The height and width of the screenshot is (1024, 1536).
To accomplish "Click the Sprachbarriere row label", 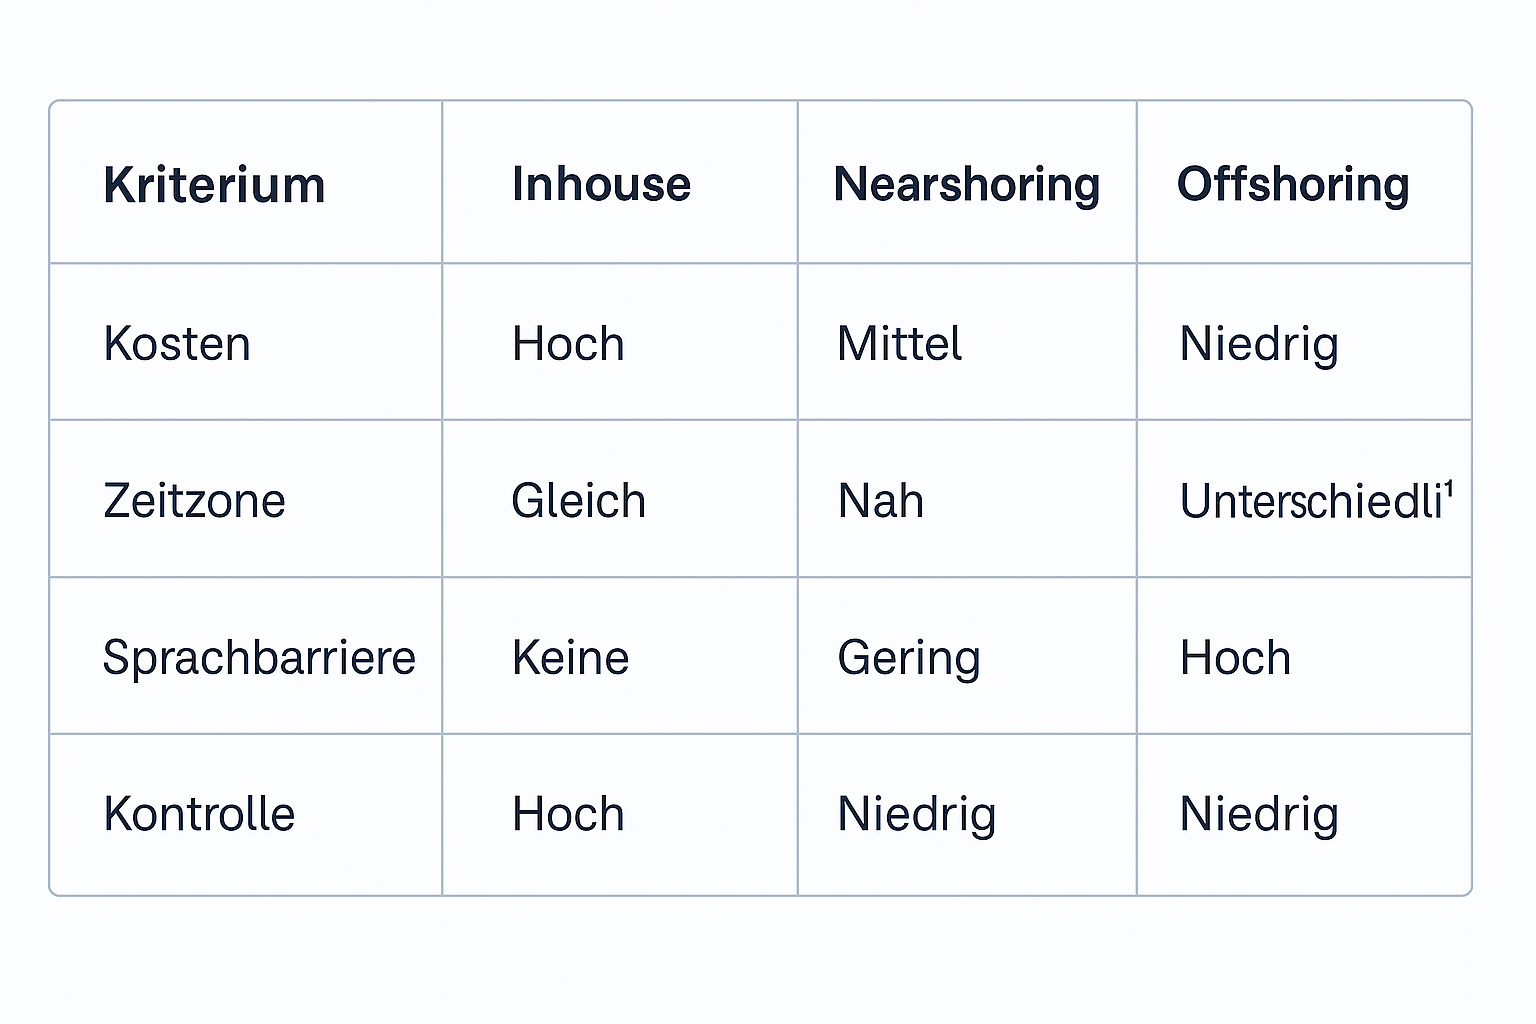I will (259, 658).
